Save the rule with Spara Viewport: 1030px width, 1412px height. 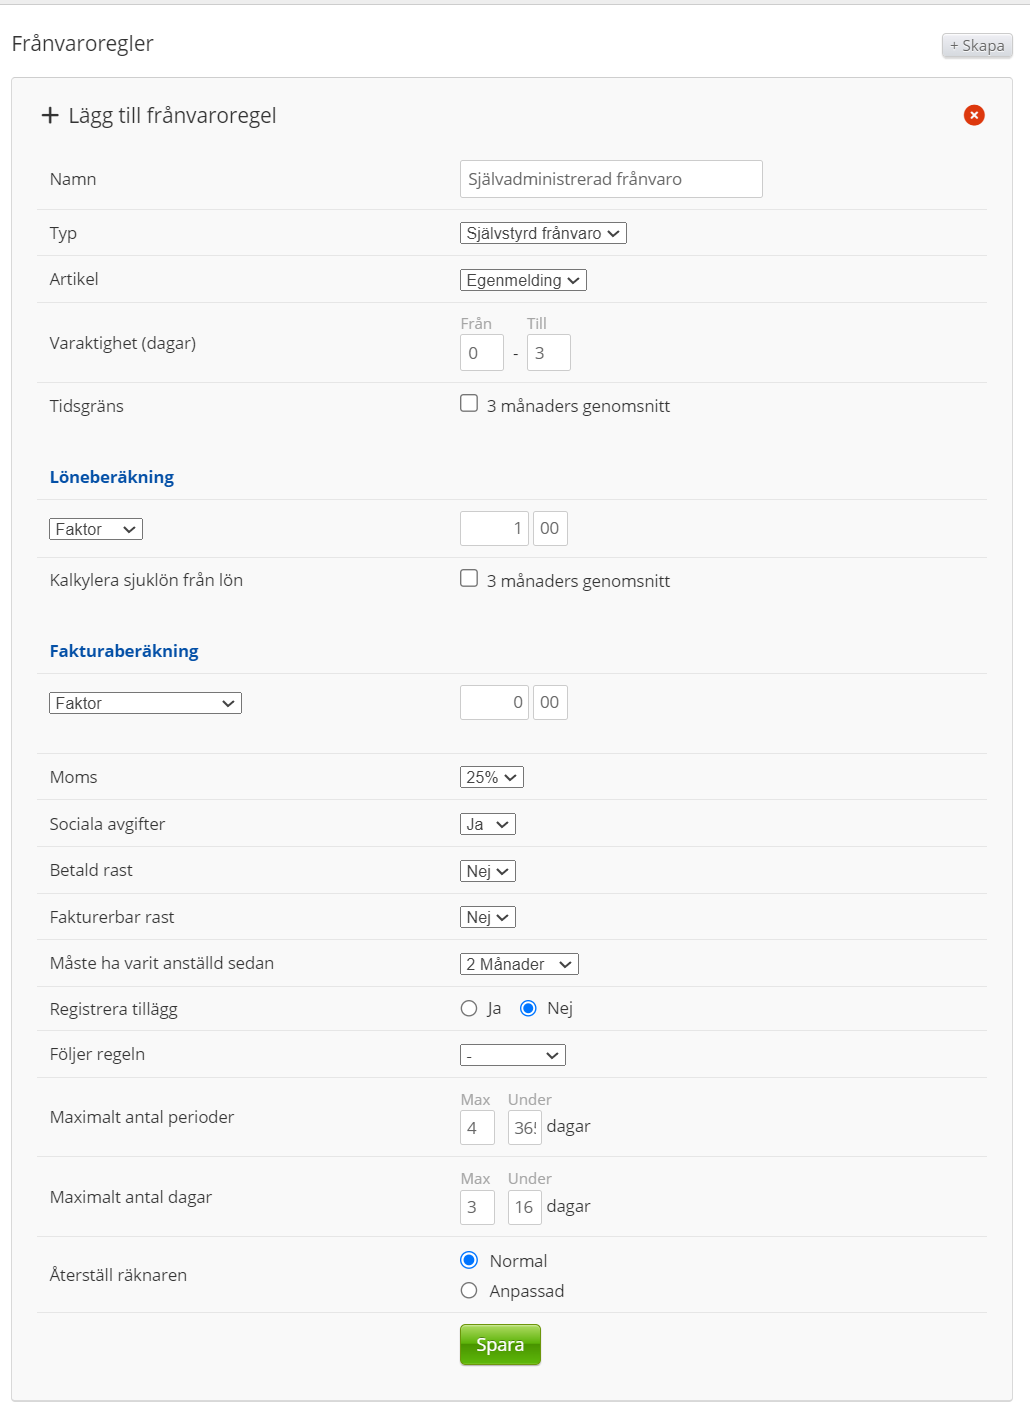pyautogui.click(x=500, y=1344)
